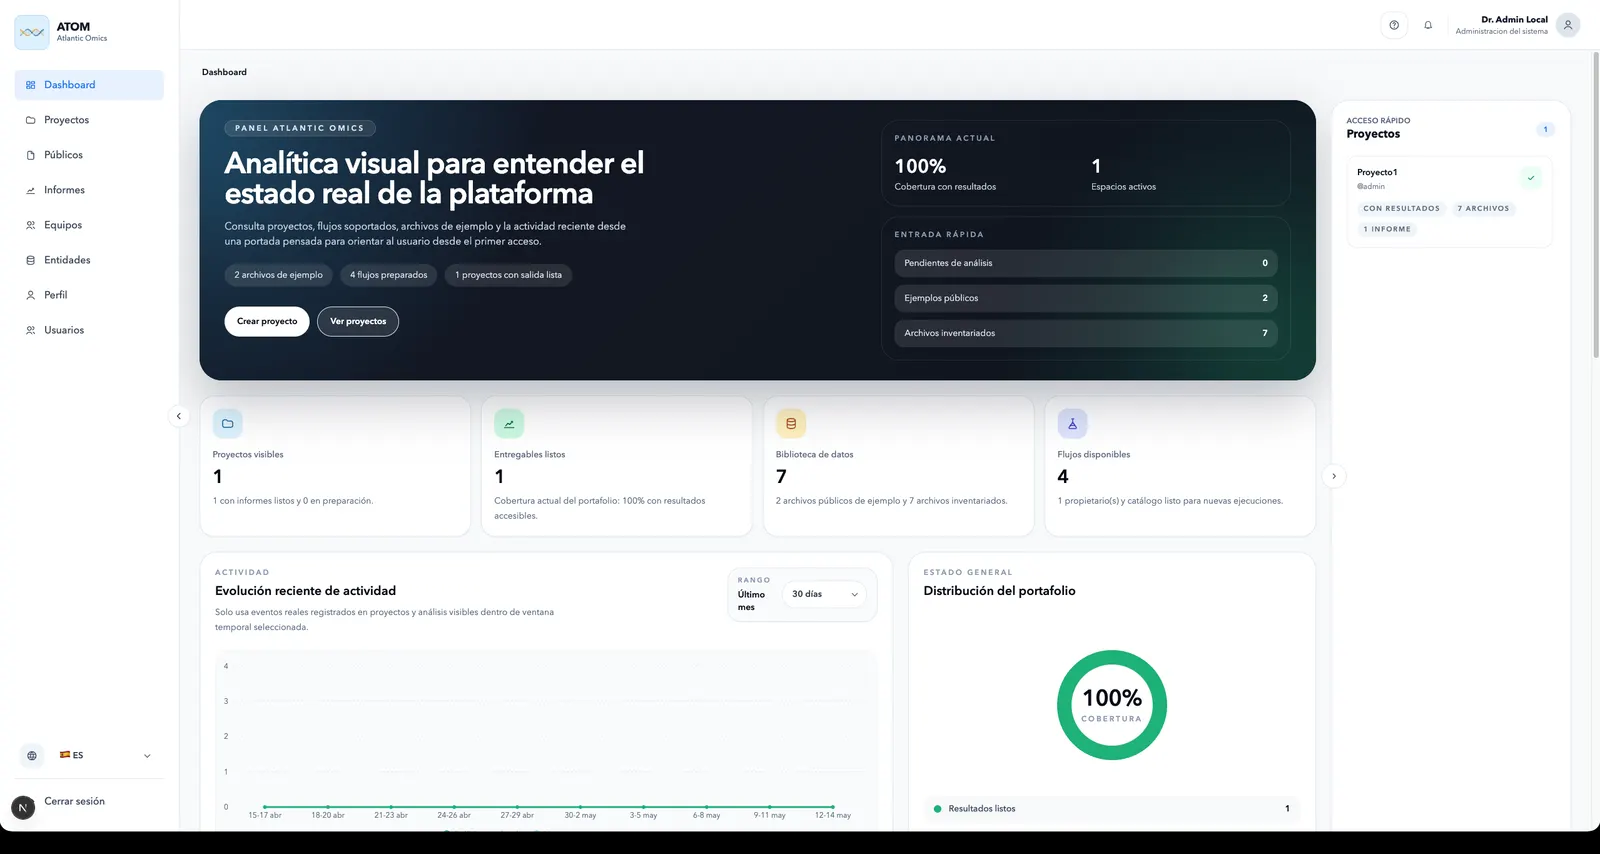
Task: Click the user avatar icon next to Dr. Admin Local
Action: [x=1568, y=25]
